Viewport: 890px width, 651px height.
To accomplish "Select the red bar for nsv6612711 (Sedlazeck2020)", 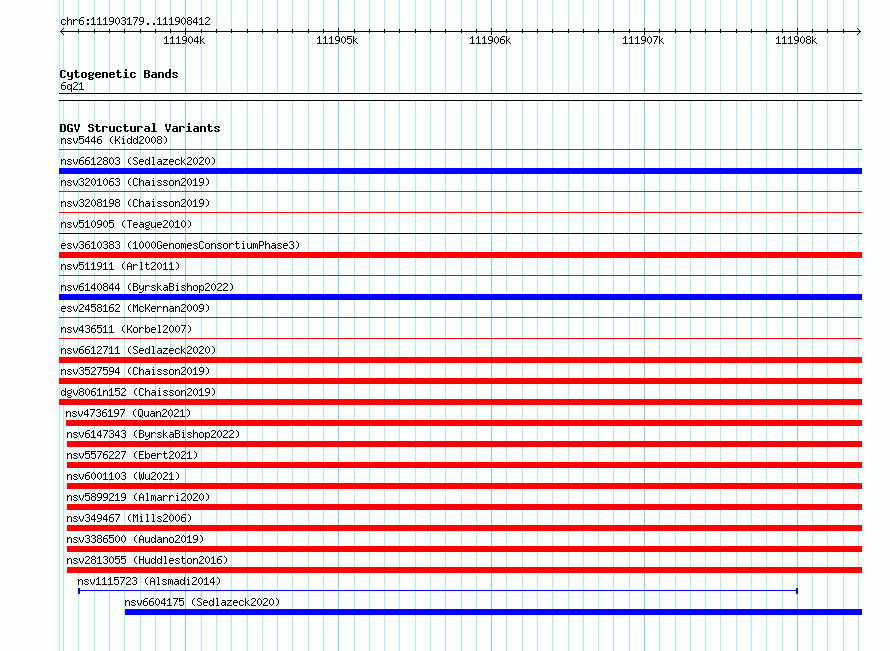I will pyautogui.click(x=460, y=360).
